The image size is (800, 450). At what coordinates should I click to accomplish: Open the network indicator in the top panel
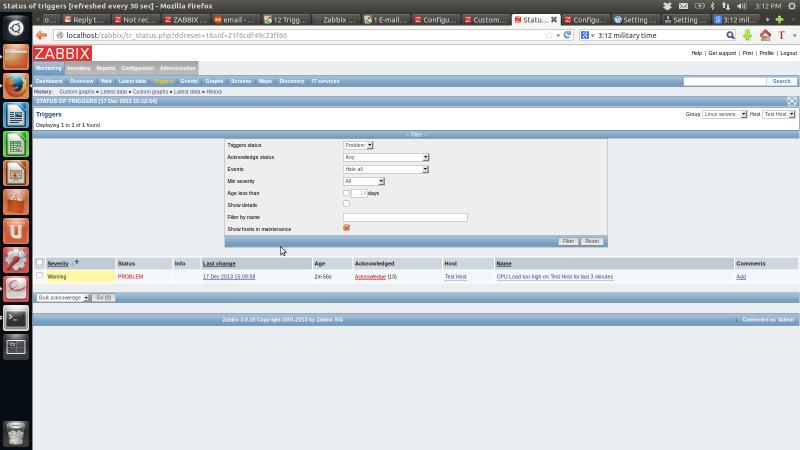726,6
